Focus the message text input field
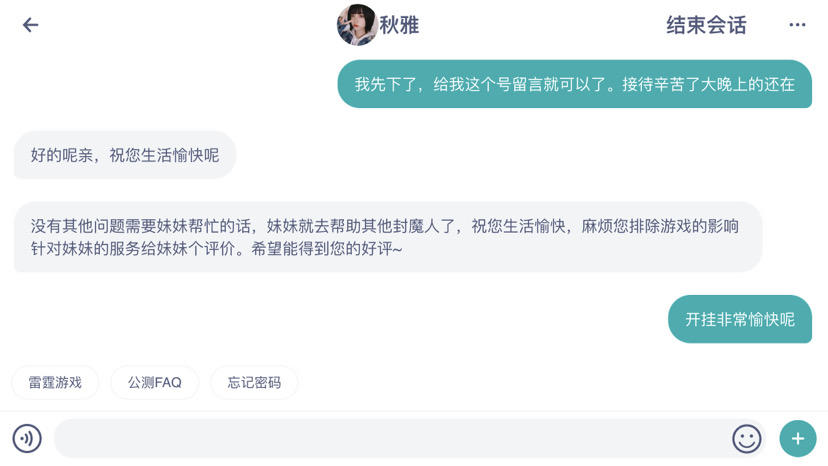This screenshot has width=828, height=466. click(390, 438)
